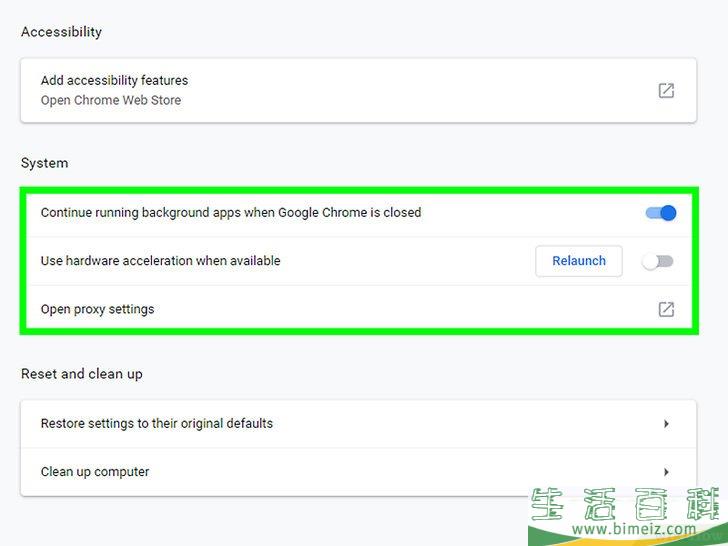Click the Open Chrome Web Store subtext
Viewport: 728px width, 546px height.
click(x=111, y=100)
